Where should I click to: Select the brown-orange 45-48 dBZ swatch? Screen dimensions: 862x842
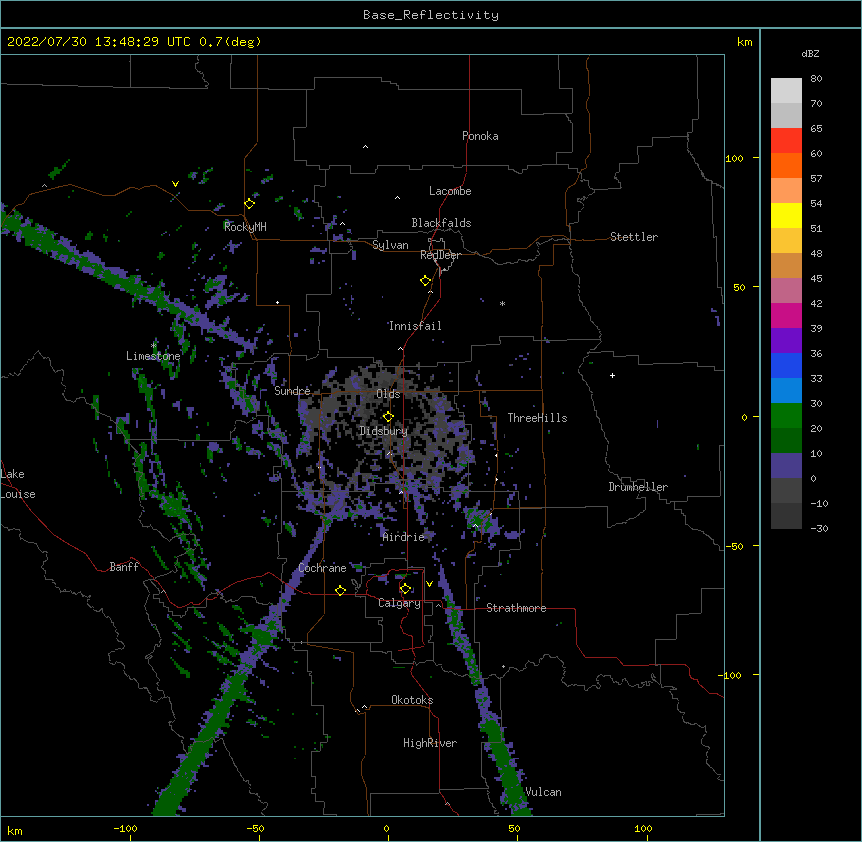point(786,265)
